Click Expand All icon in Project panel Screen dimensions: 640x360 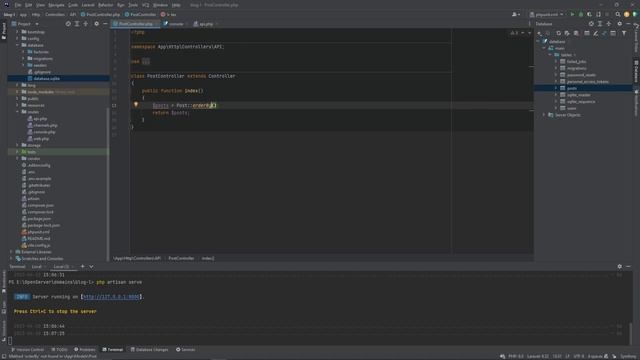pos(77,24)
